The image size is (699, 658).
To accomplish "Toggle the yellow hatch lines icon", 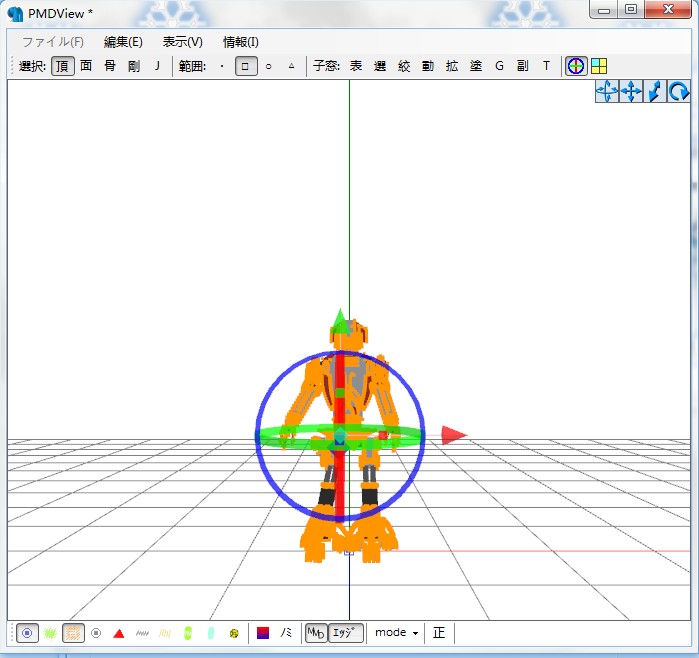I will click(x=165, y=633).
